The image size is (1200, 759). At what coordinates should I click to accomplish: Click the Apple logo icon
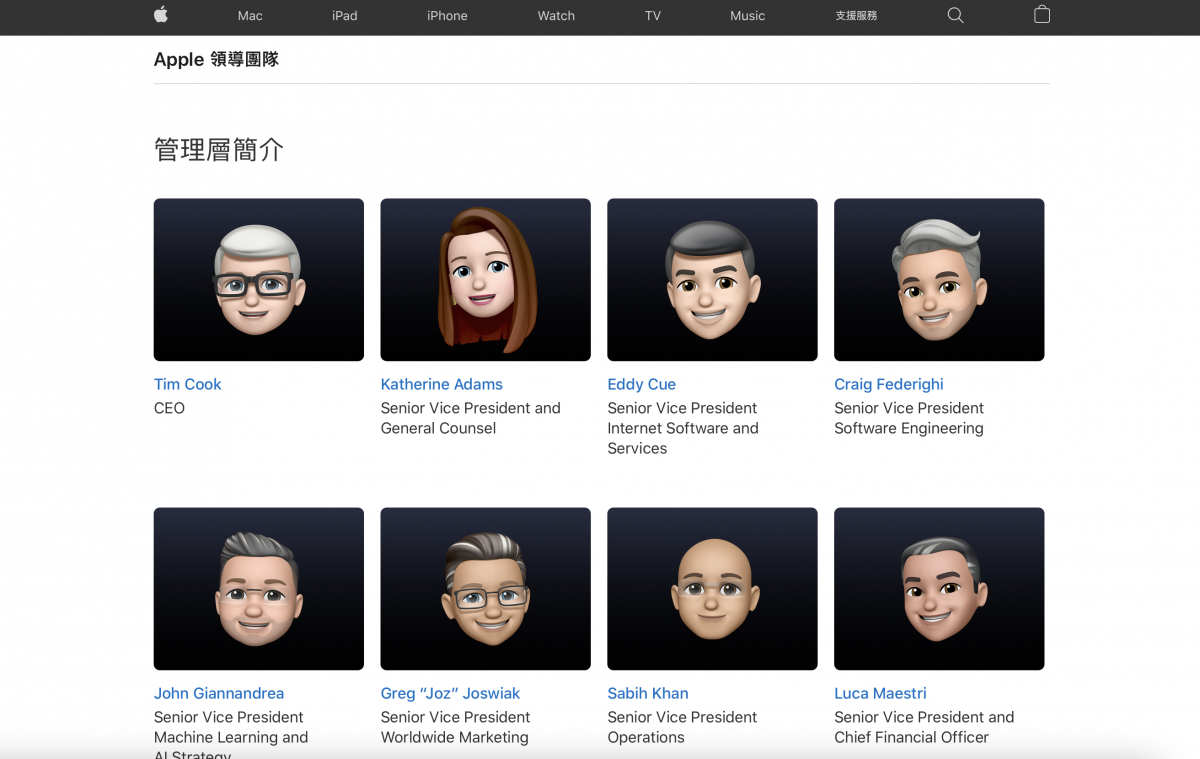(161, 15)
